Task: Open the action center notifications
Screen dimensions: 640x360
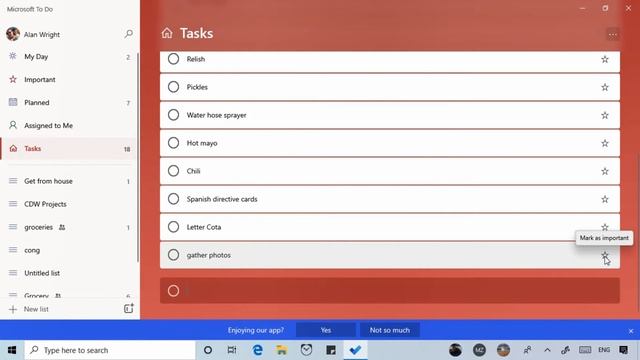Action: tap(623, 350)
